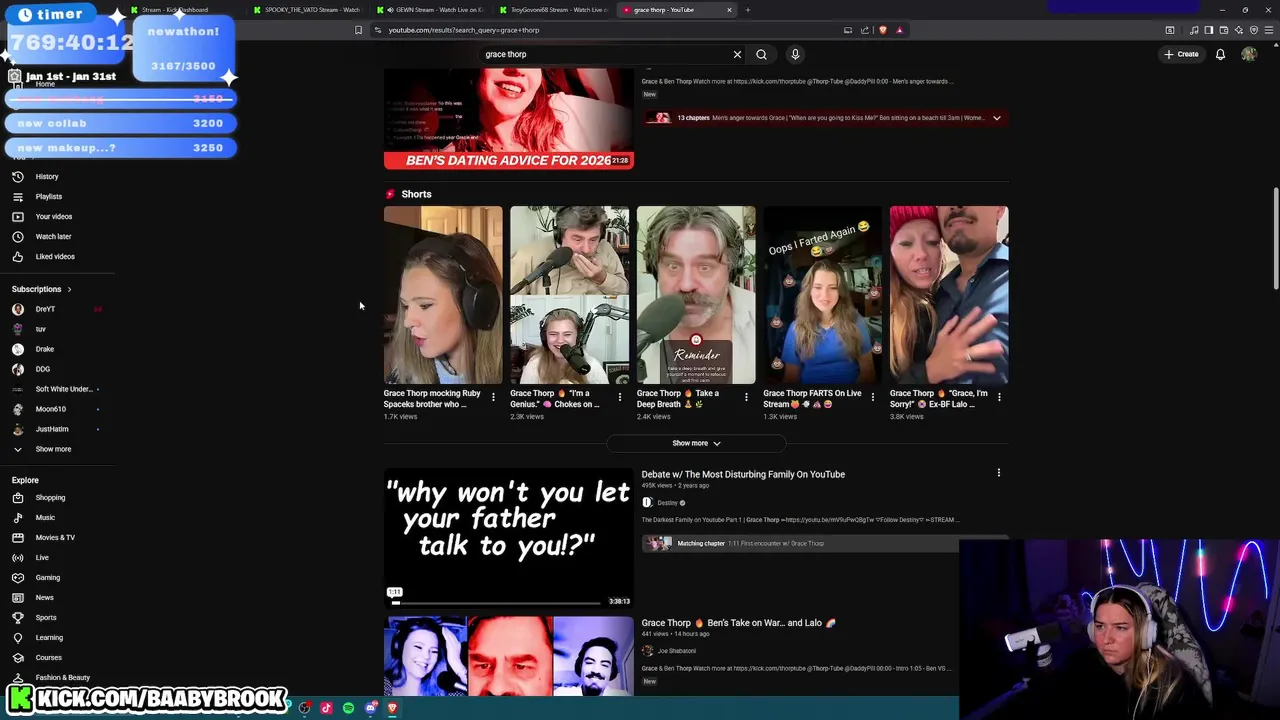Bookmark page with the bookmark icon
Viewport: 1280px width, 720px height.
tap(358, 30)
